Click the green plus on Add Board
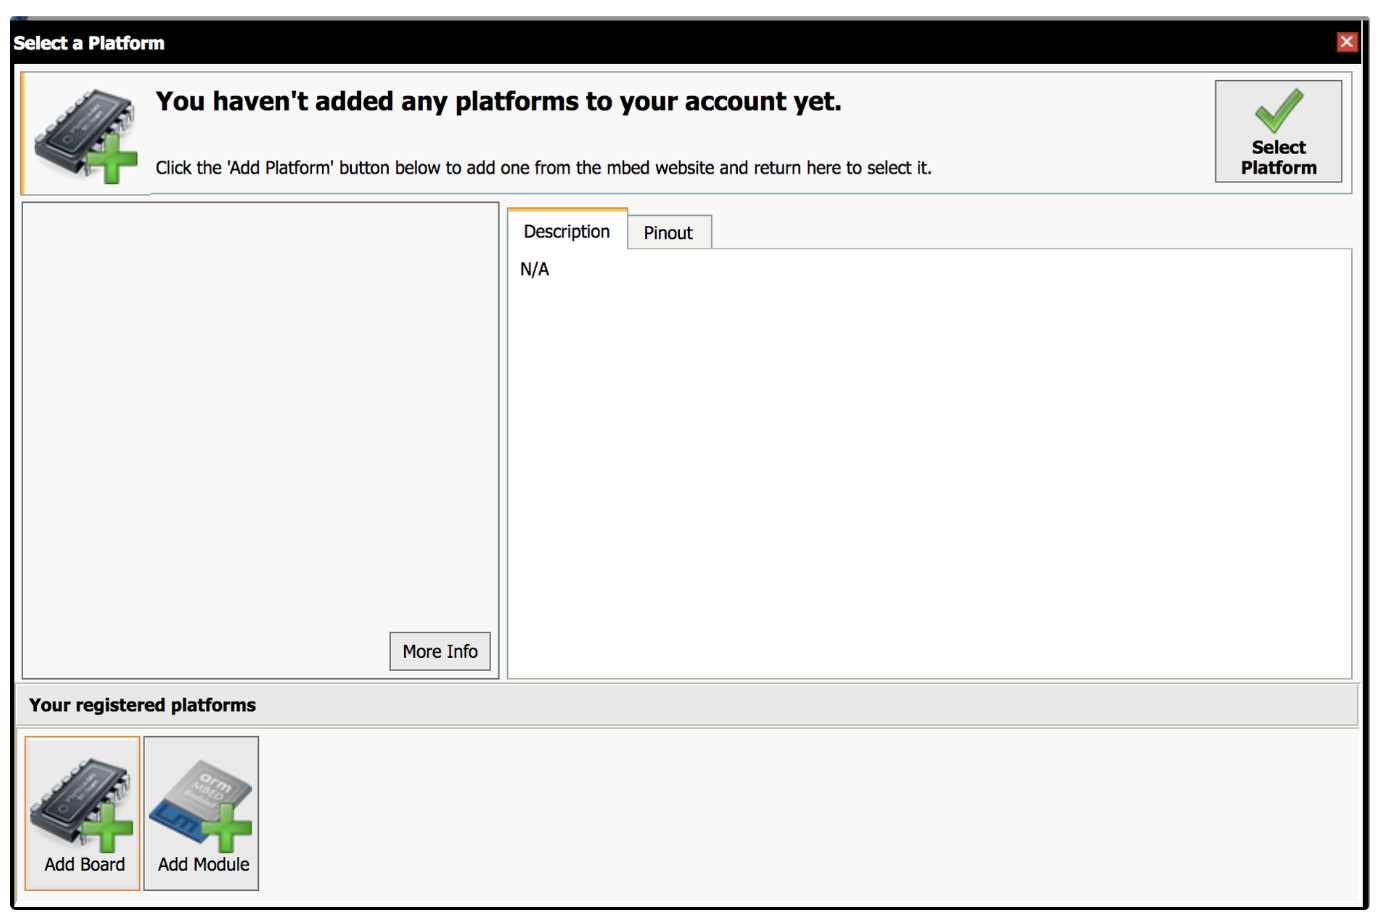The height and width of the screenshot is (918, 1380). [x=109, y=827]
